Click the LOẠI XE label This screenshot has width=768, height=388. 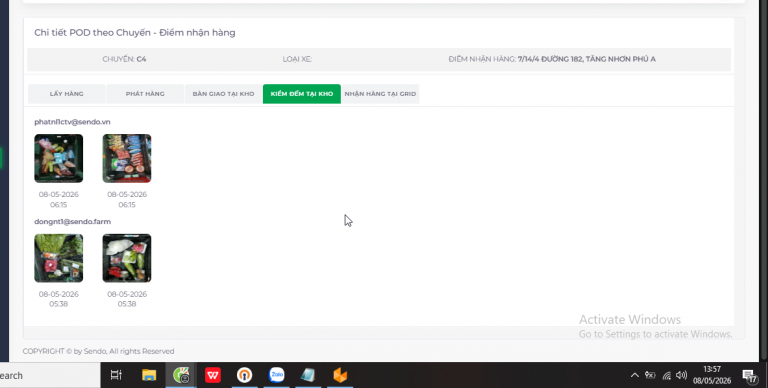tap(297, 59)
